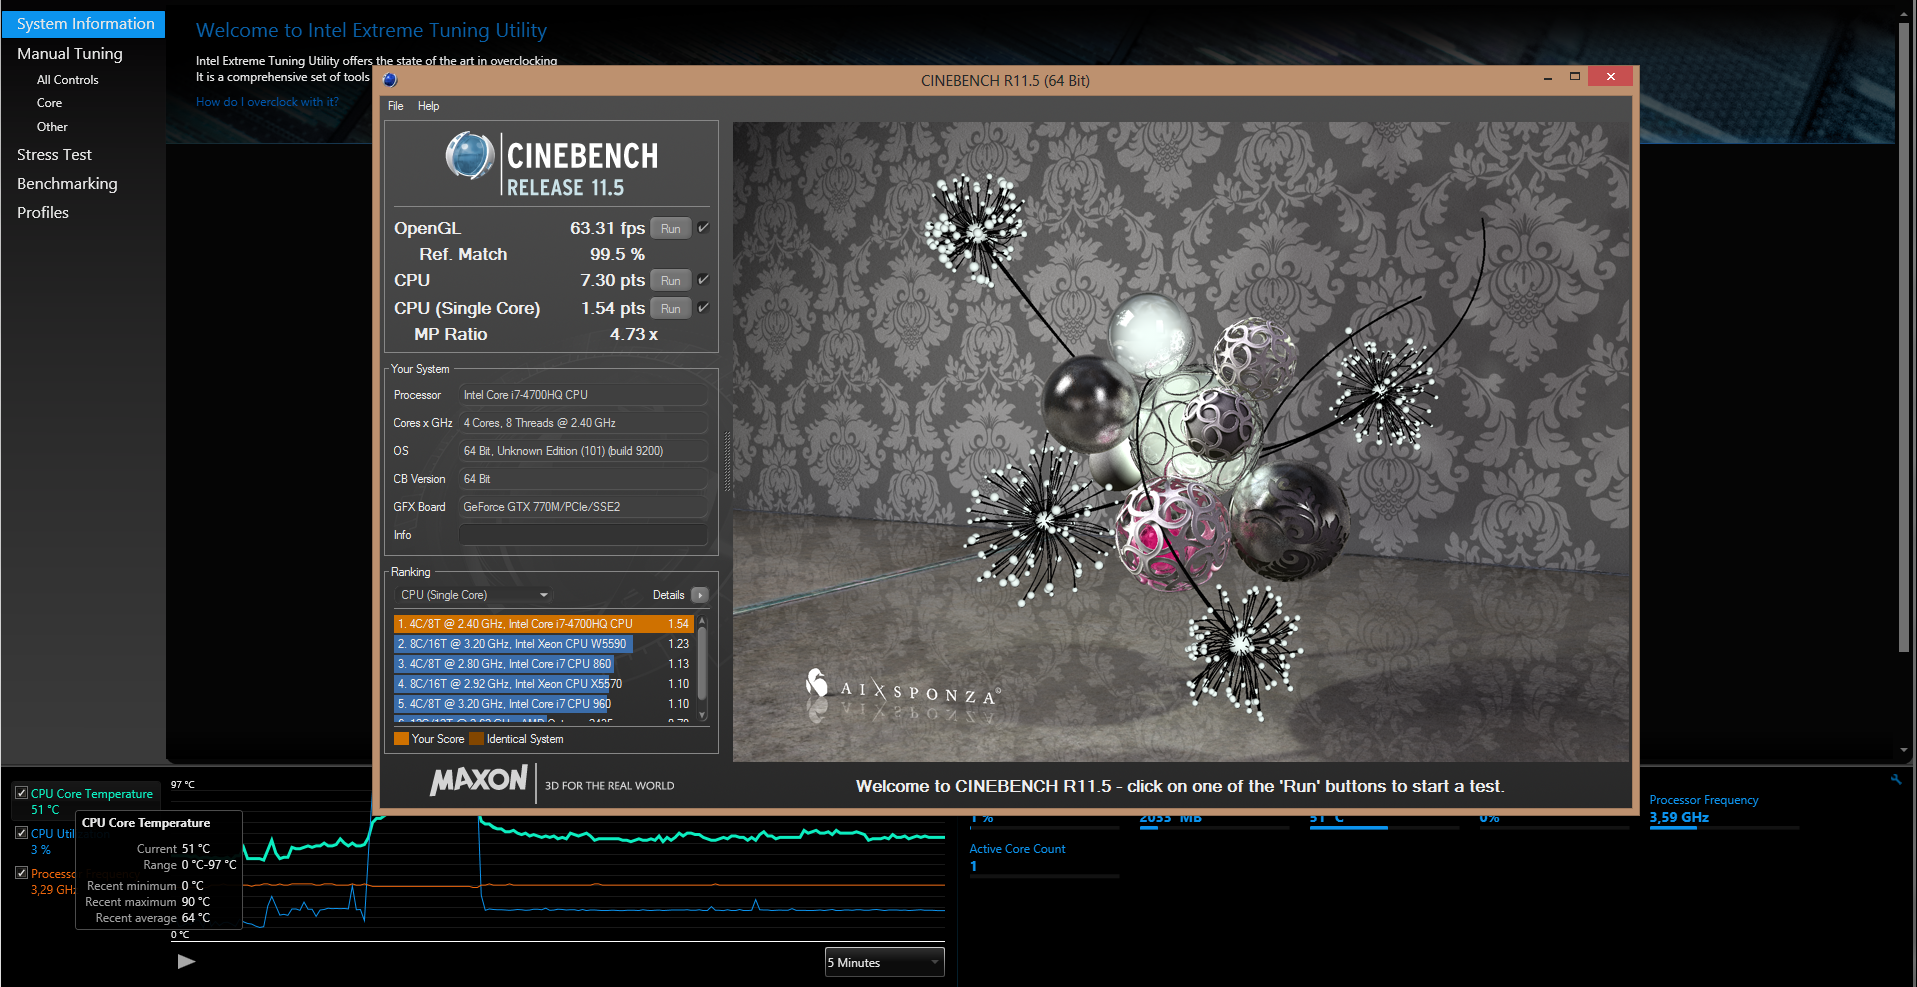Click the MP Ratio 4.73 x value
The width and height of the screenshot is (1917, 987).
[x=634, y=334]
